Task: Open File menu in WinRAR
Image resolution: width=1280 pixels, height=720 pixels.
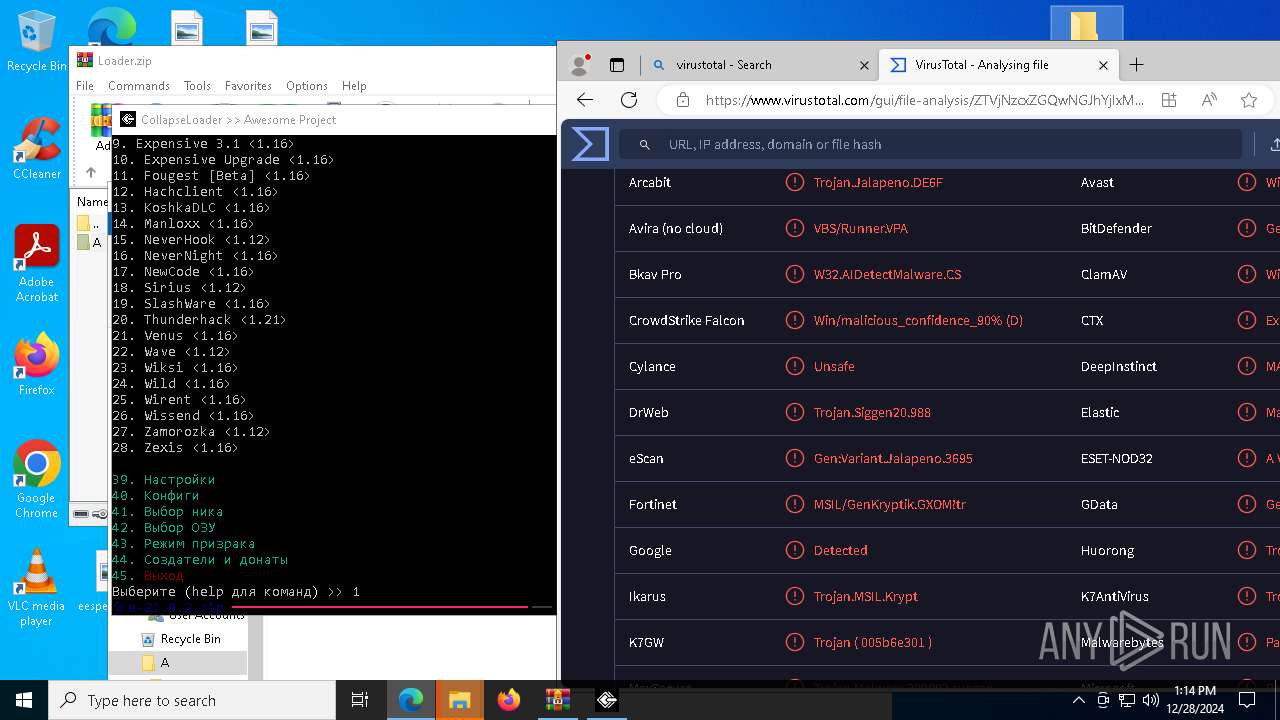Action: coord(85,86)
